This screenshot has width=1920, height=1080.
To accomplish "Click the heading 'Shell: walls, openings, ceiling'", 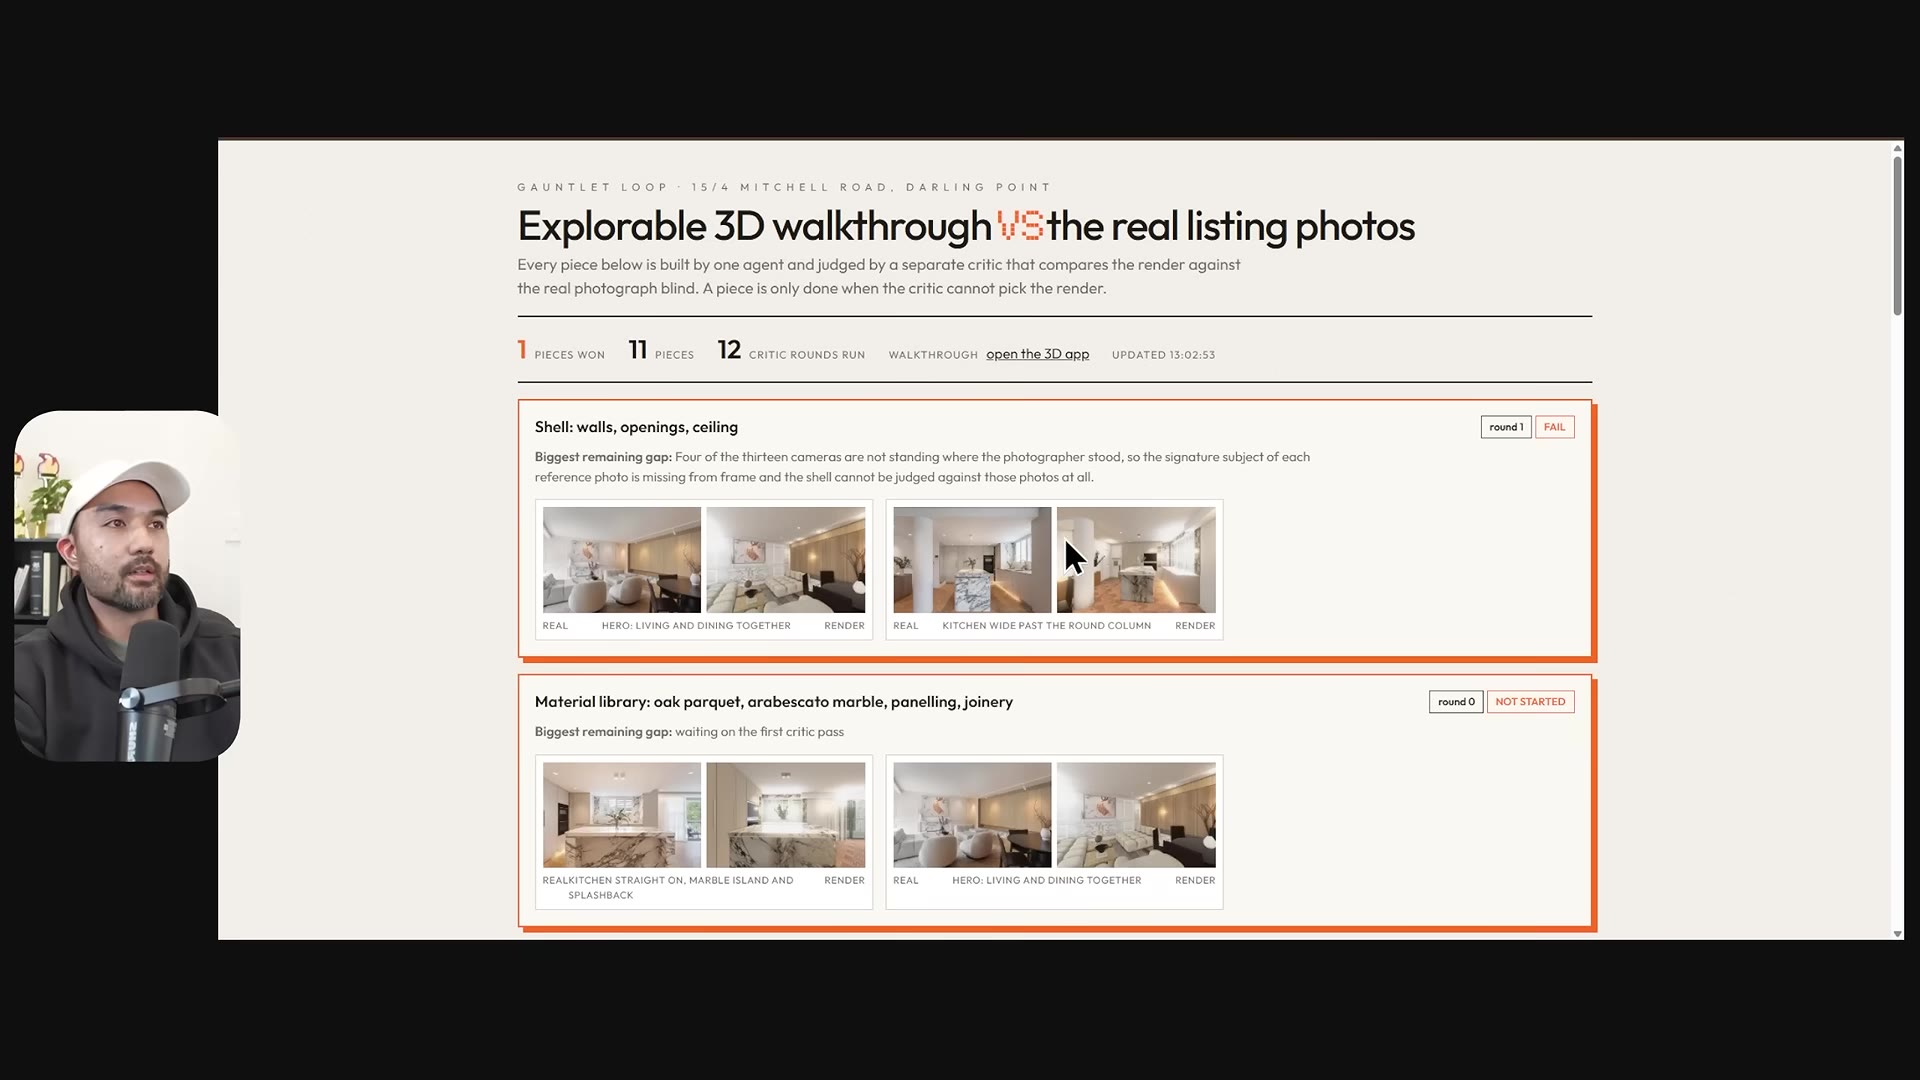I will pyautogui.click(x=636, y=427).
